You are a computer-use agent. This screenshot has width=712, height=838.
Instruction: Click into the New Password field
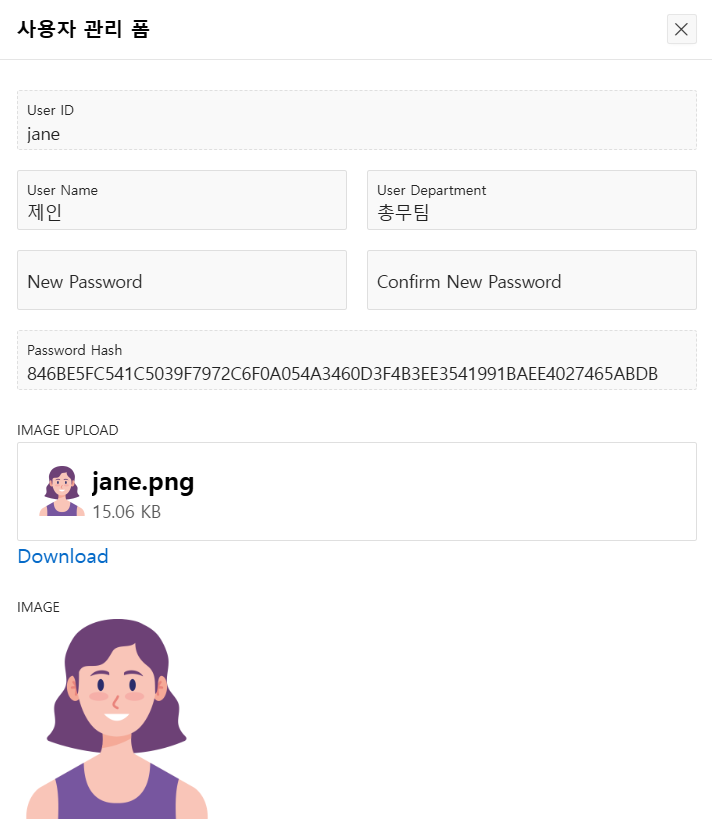click(x=182, y=280)
